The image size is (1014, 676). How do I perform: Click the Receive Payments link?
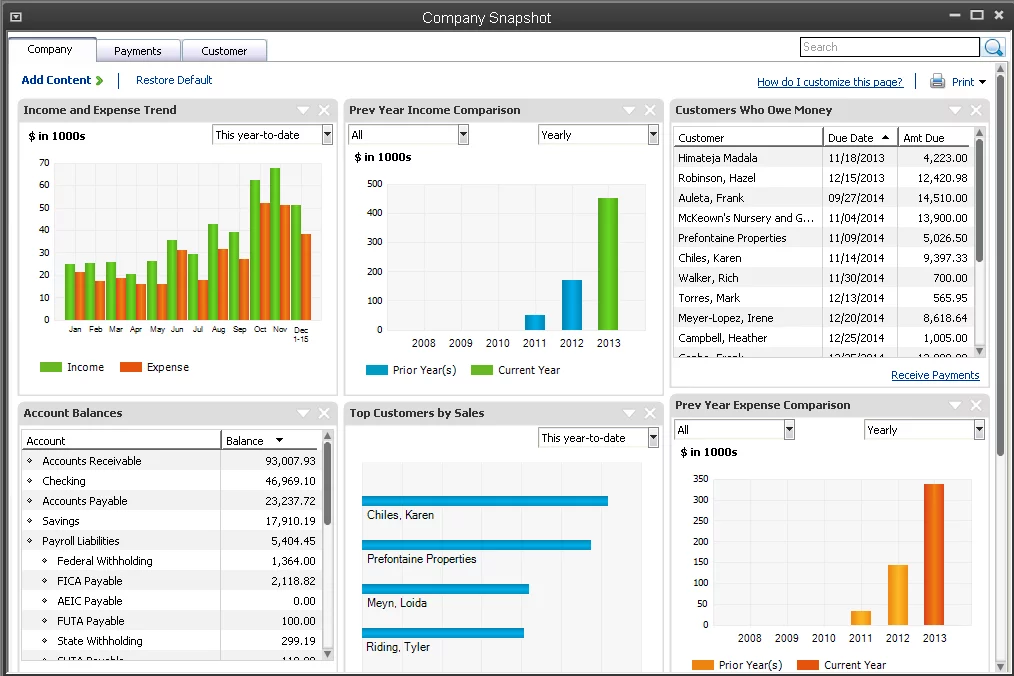click(x=935, y=375)
